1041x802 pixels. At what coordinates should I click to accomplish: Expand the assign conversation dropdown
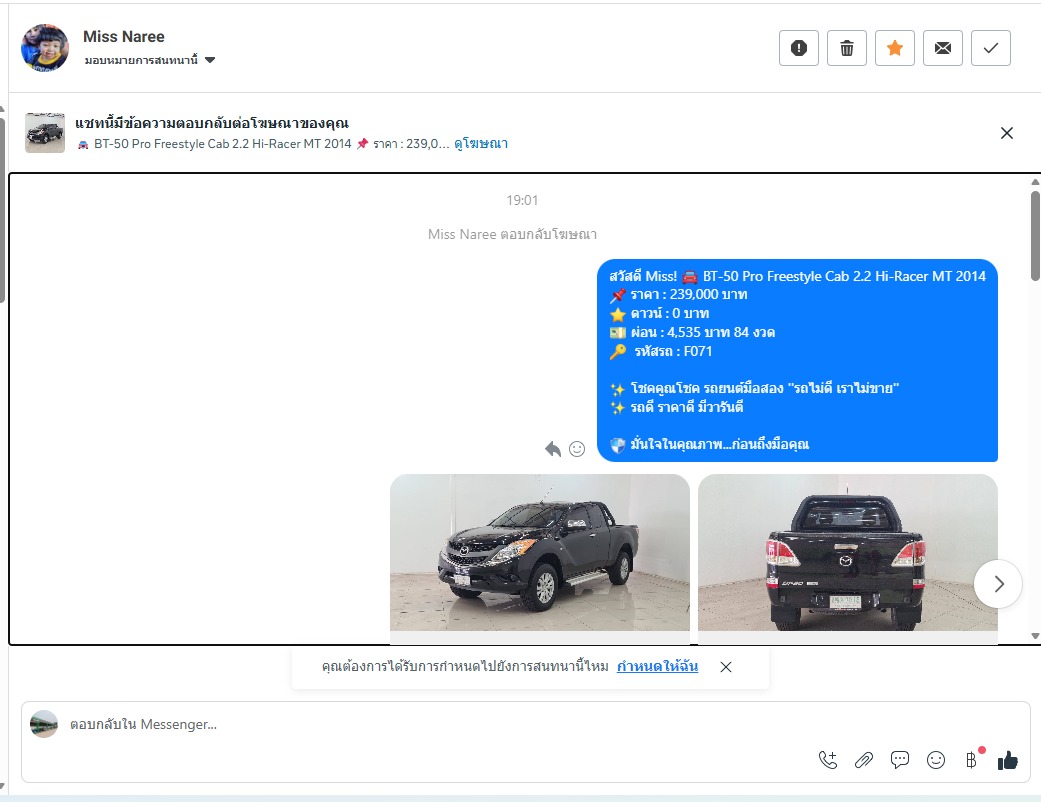tap(149, 60)
